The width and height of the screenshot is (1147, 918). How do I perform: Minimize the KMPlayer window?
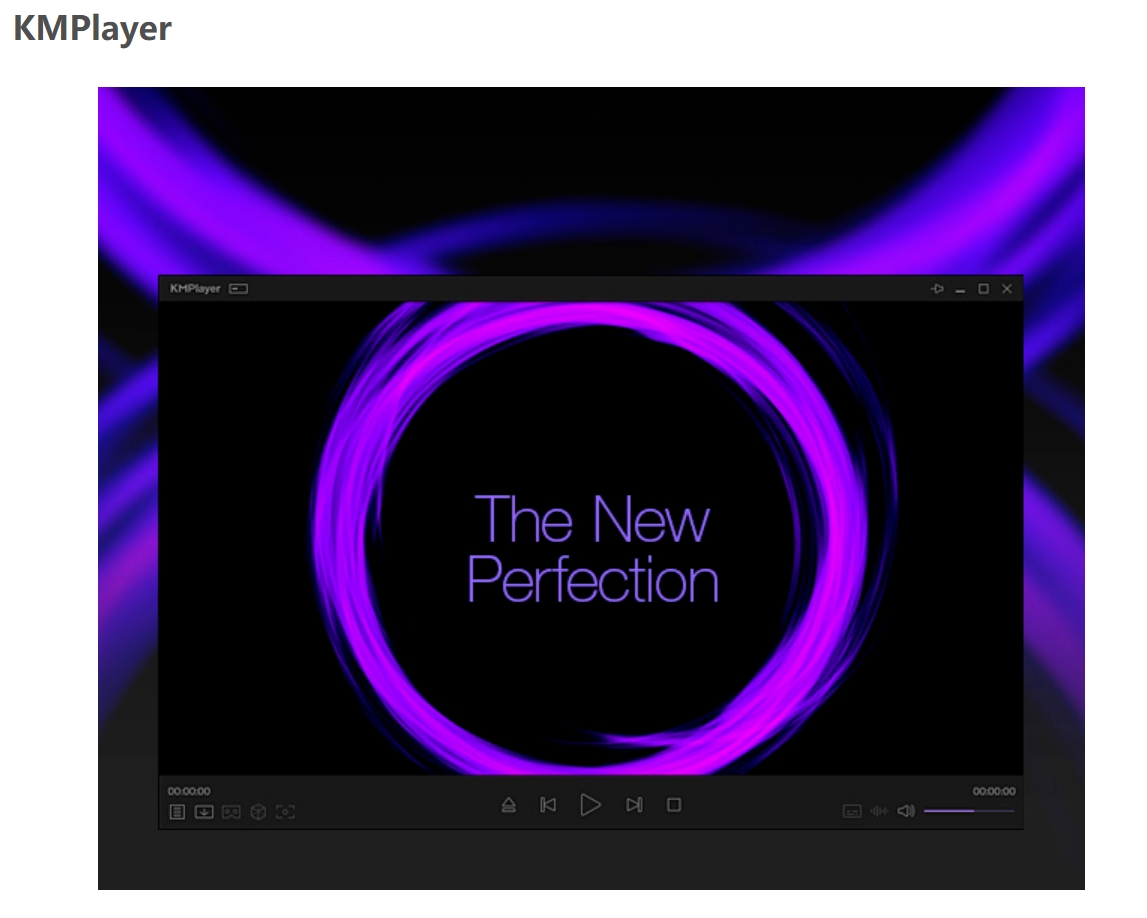(x=960, y=290)
